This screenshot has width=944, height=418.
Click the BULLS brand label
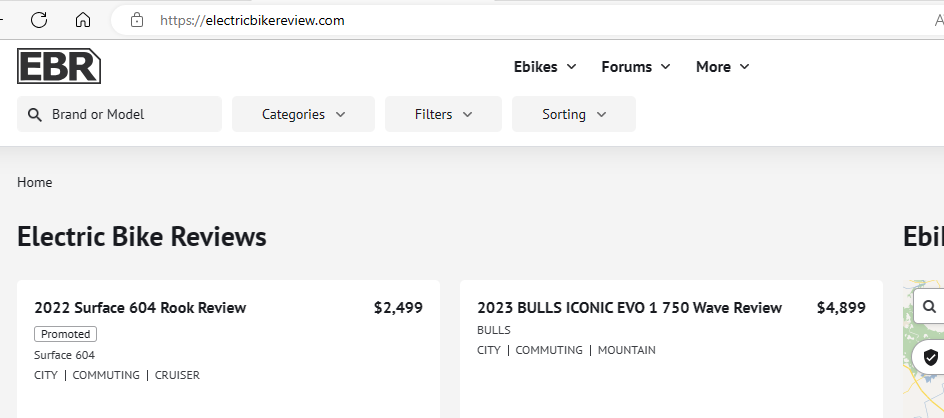coord(493,330)
